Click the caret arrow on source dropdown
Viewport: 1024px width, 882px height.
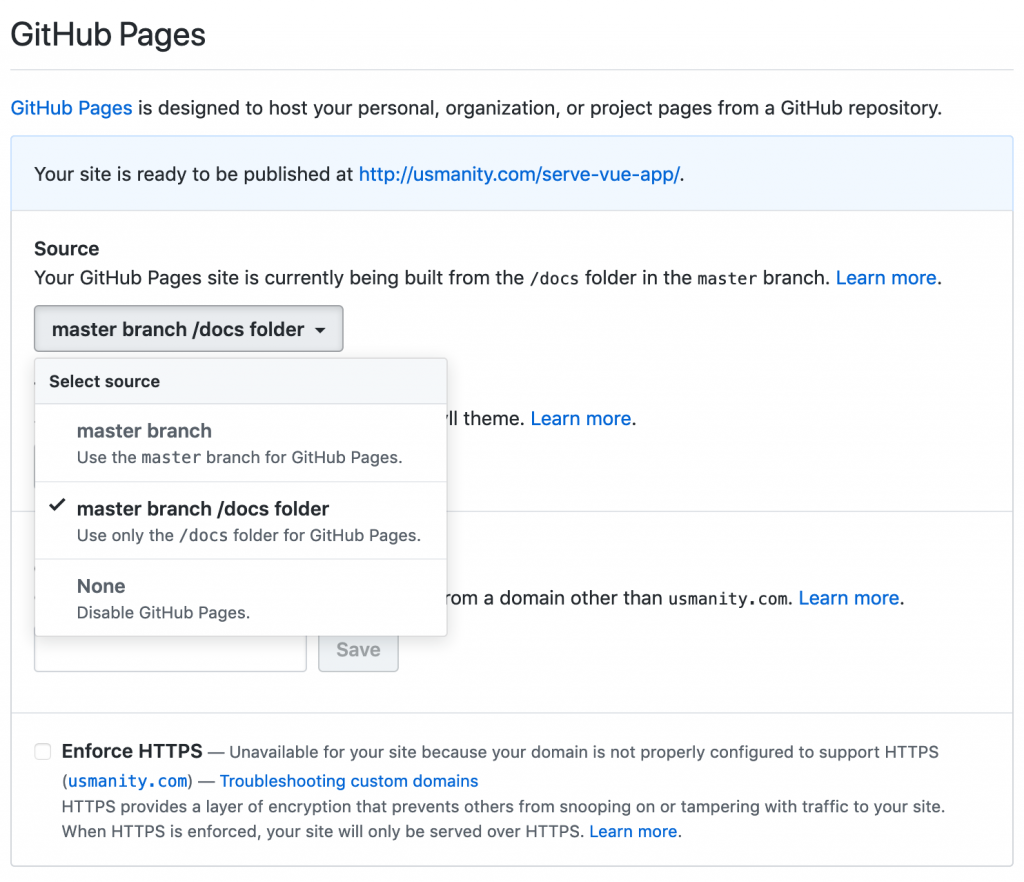(x=320, y=330)
